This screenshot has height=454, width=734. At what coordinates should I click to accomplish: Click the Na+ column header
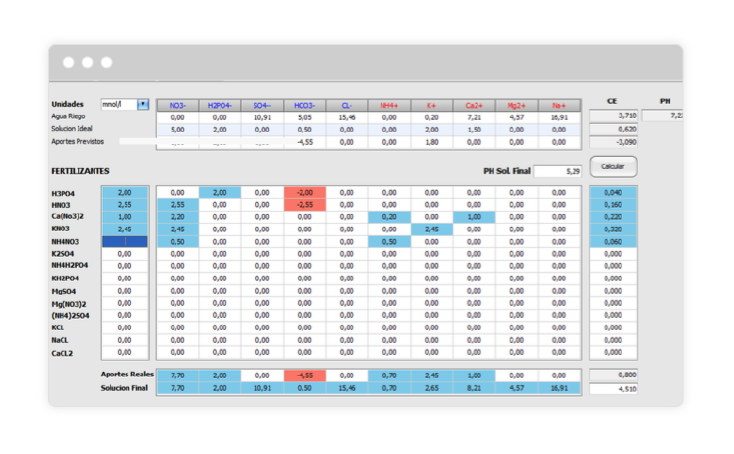point(558,104)
